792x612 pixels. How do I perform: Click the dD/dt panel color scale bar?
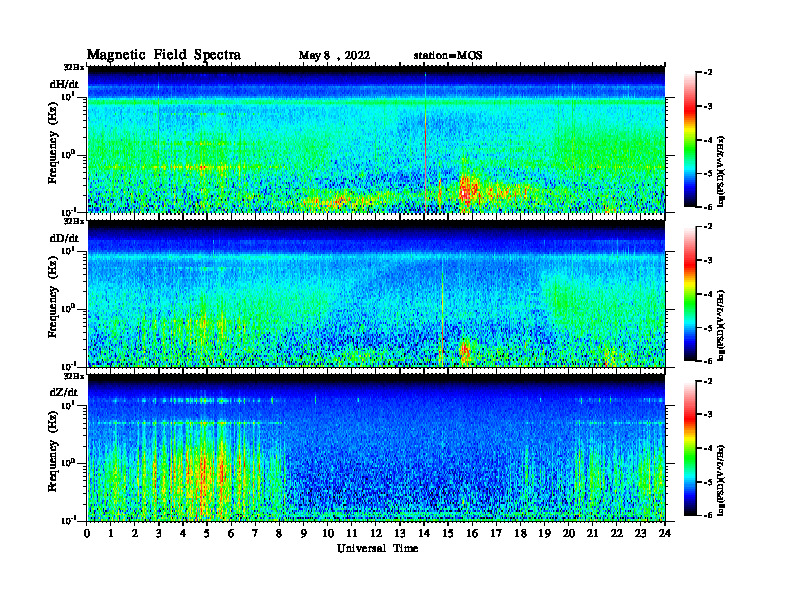(x=690, y=294)
